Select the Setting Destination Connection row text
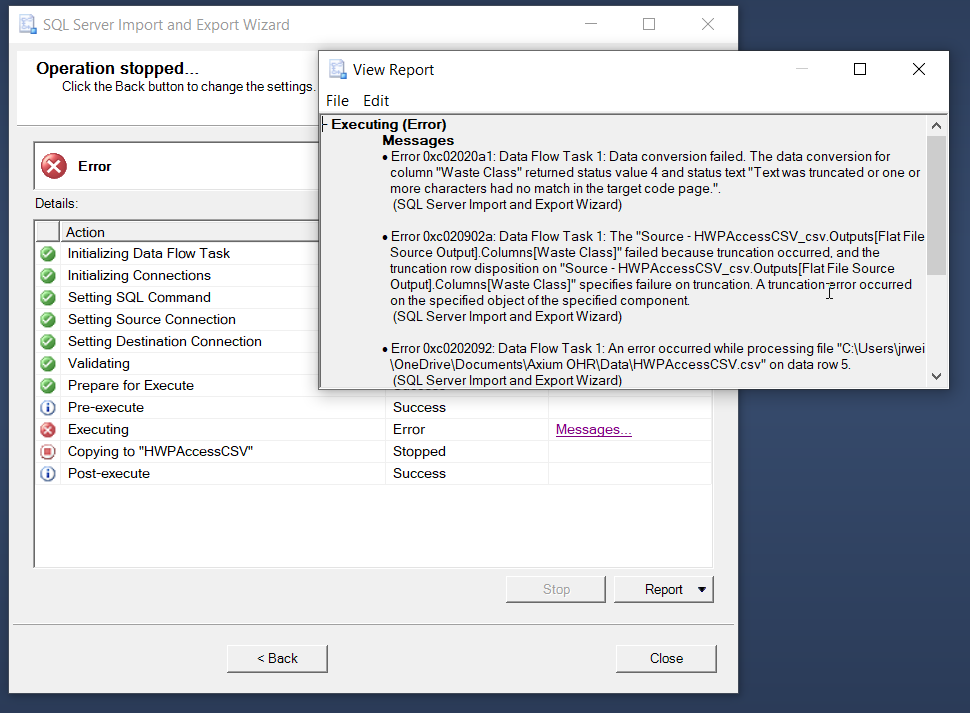 (165, 341)
